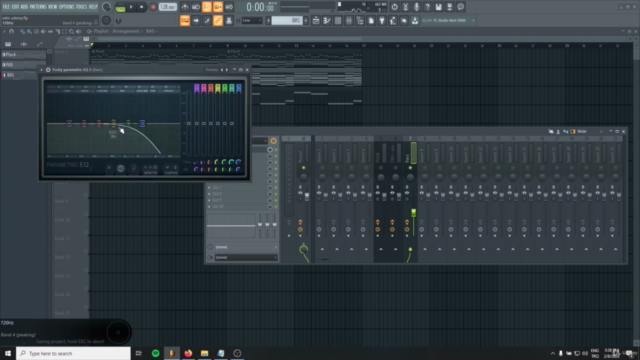The image size is (640, 360).
Task: Open the piano roll view icon
Action: [x=327, y=20]
